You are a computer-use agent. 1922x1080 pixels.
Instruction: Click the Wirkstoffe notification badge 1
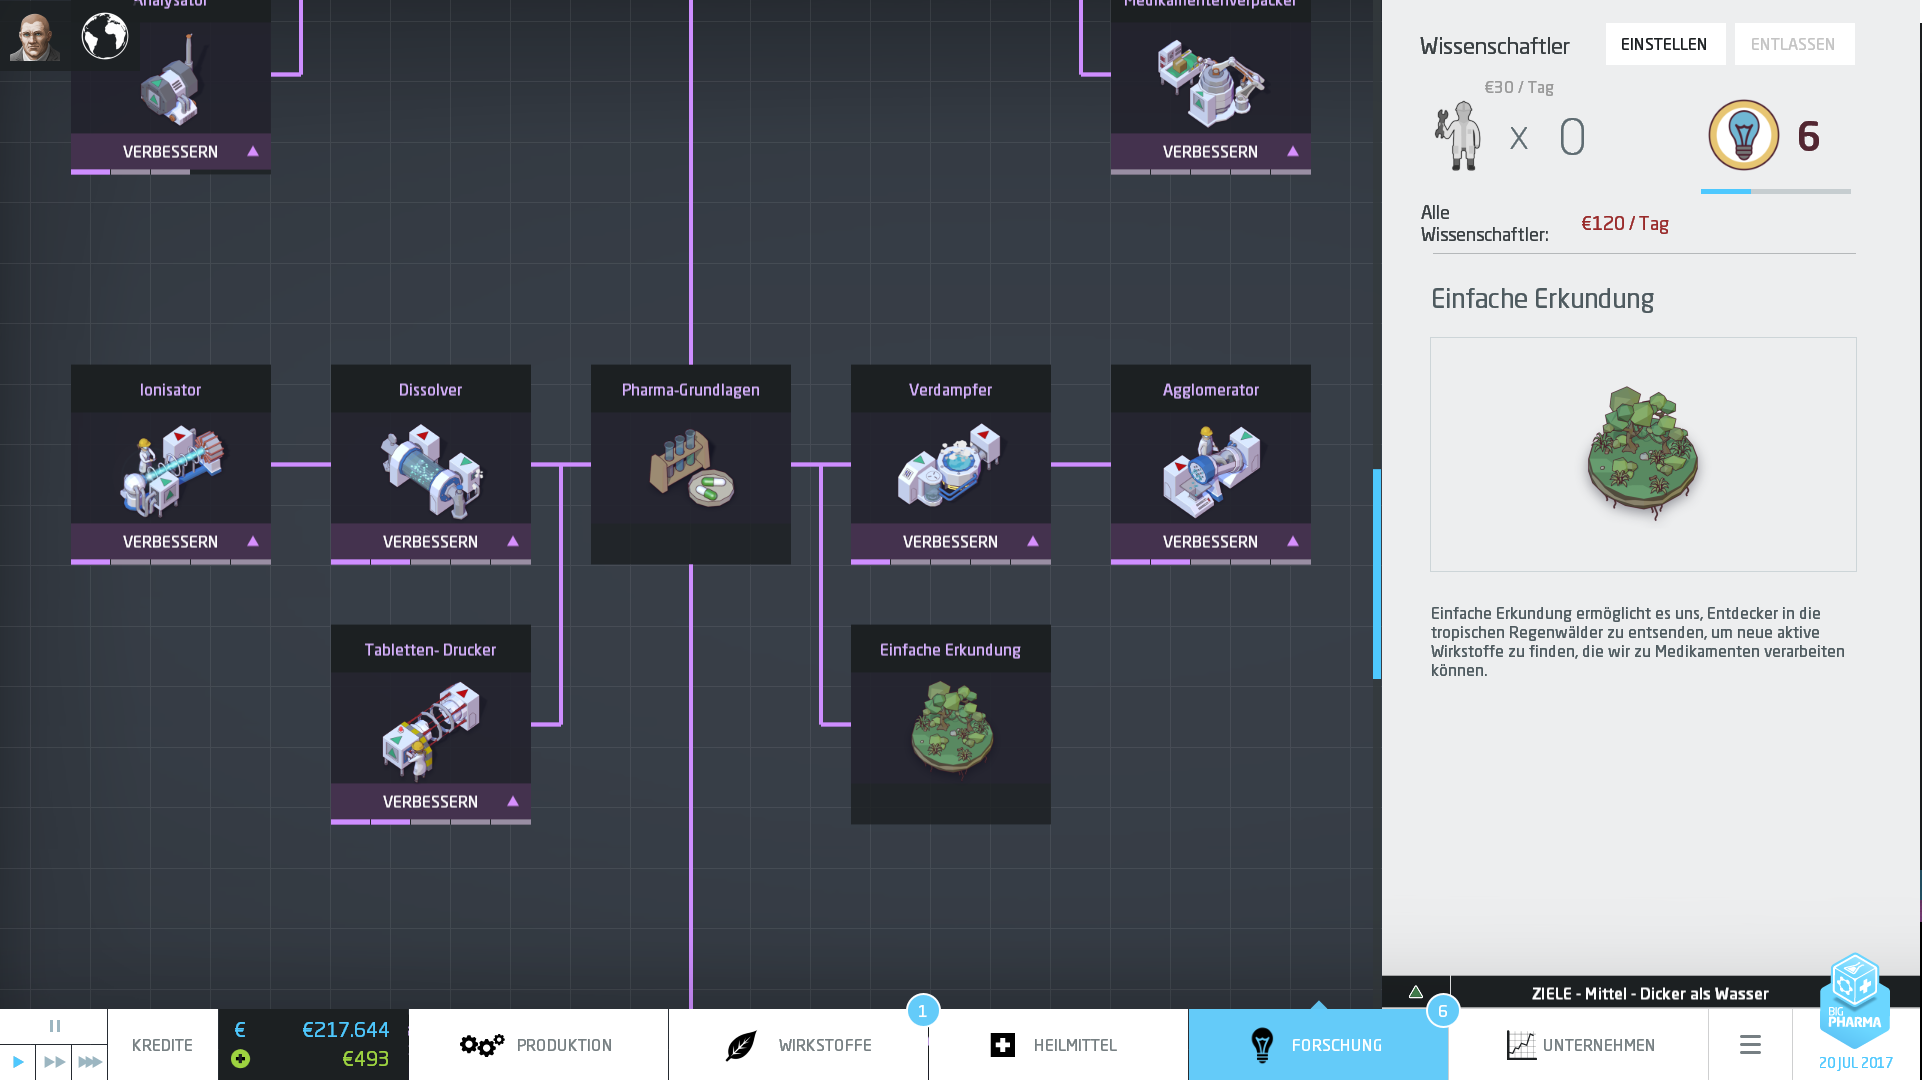[x=923, y=1010]
